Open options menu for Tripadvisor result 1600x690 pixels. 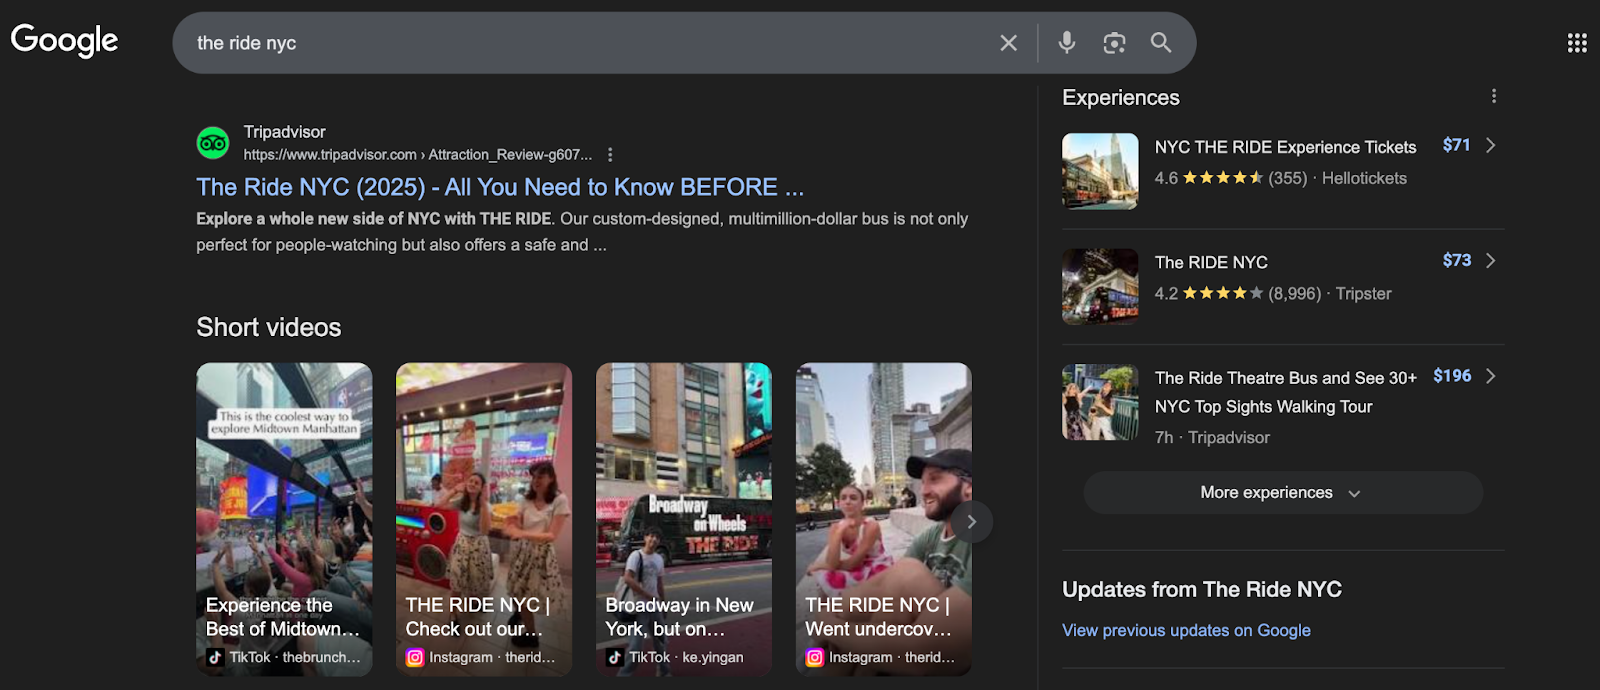click(x=610, y=155)
